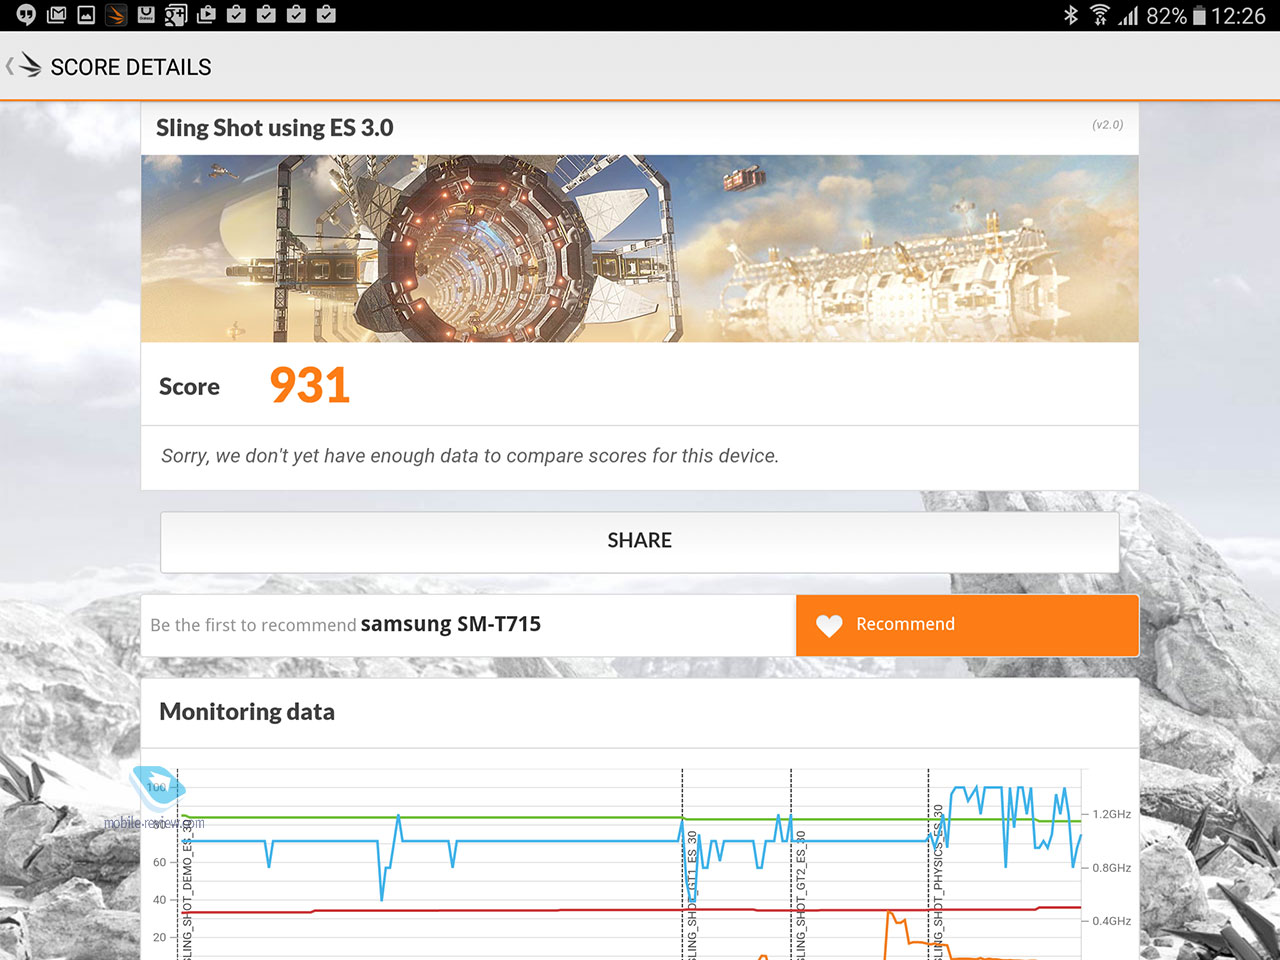Open the Hangouts notification icon
This screenshot has width=1280, height=960.
(x=26, y=15)
